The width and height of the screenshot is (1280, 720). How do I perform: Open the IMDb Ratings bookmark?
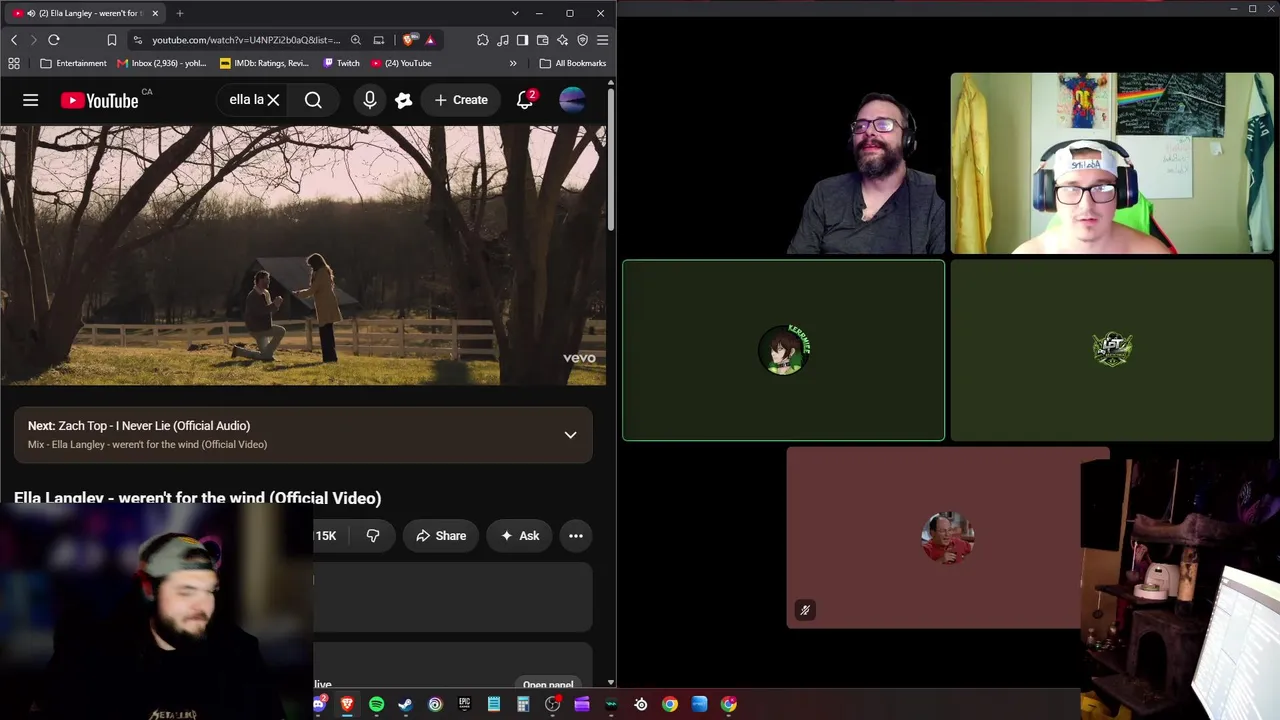[265, 63]
